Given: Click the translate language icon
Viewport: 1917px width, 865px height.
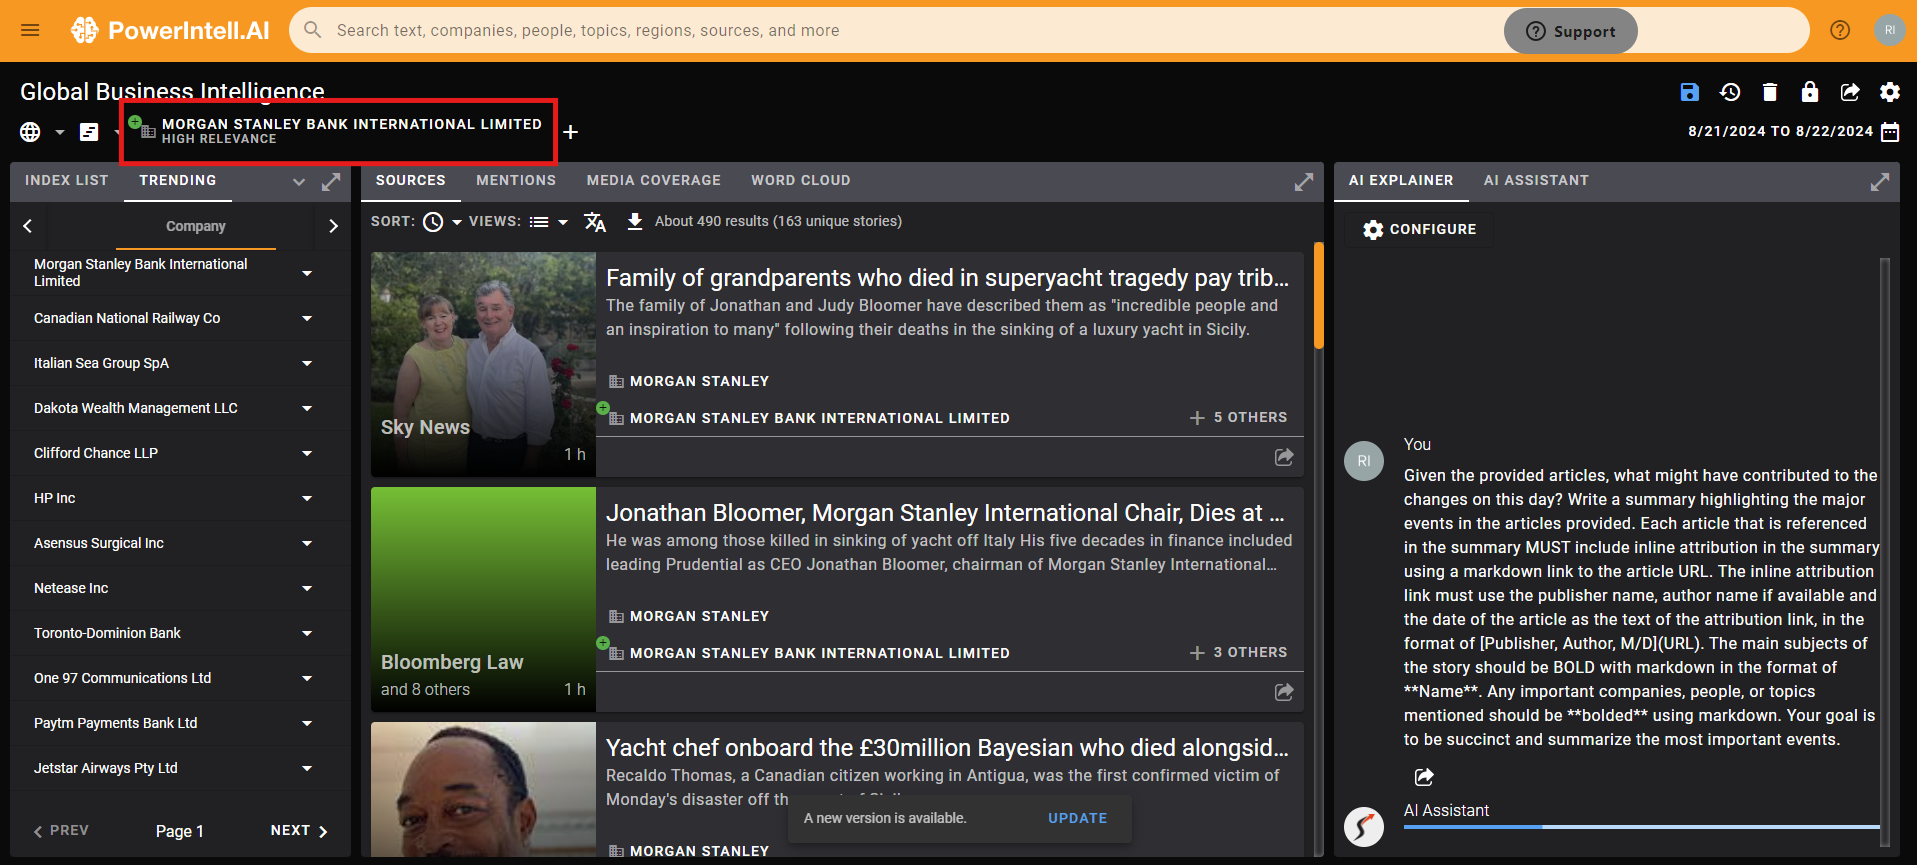Looking at the screenshot, I should pyautogui.click(x=595, y=222).
